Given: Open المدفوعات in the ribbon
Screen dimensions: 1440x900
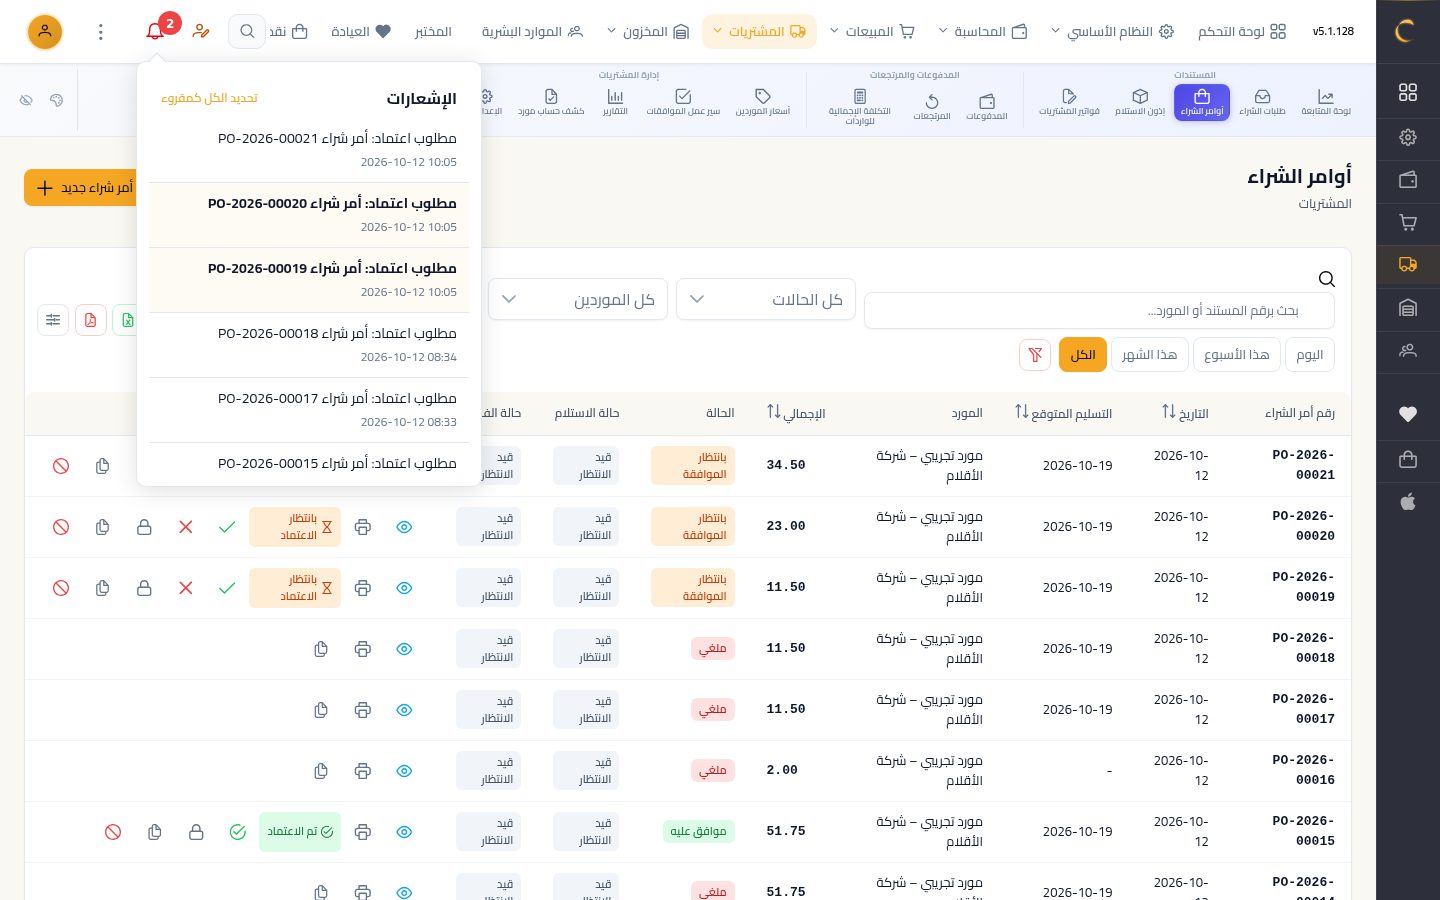Looking at the screenshot, I should point(987,107).
